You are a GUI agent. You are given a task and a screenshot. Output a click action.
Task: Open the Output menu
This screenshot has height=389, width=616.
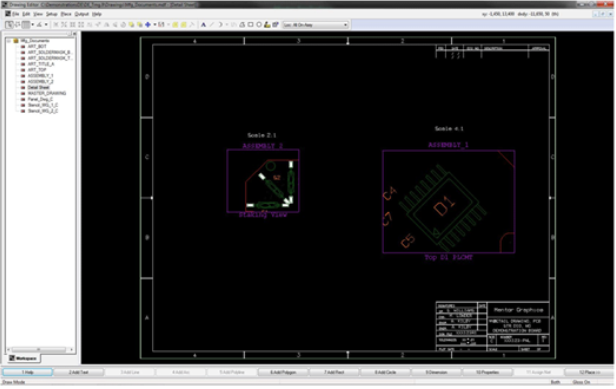[x=82, y=14]
